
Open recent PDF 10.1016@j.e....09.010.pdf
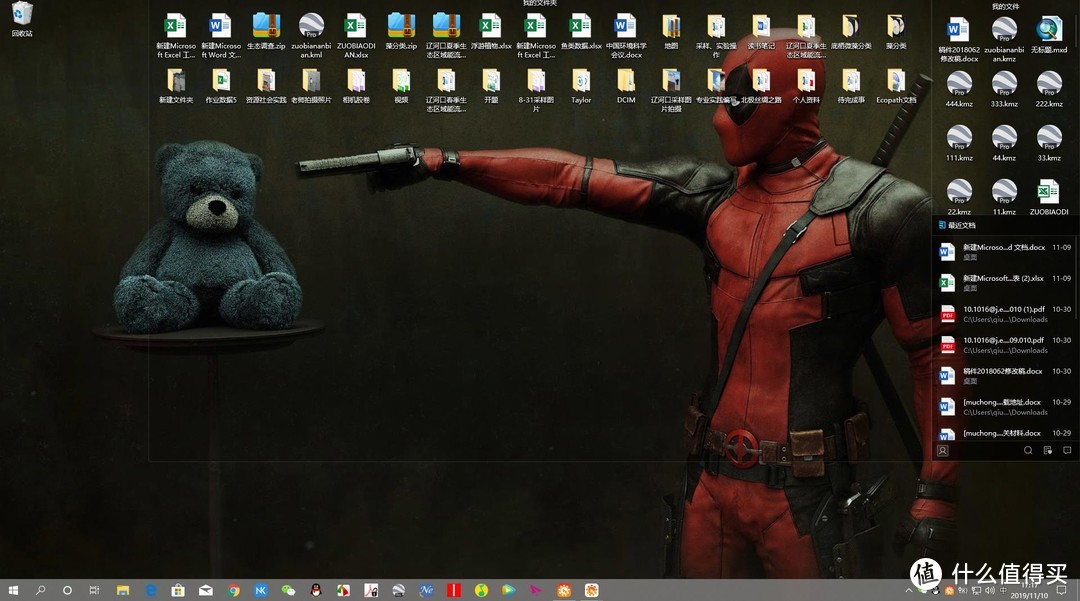1005,345
